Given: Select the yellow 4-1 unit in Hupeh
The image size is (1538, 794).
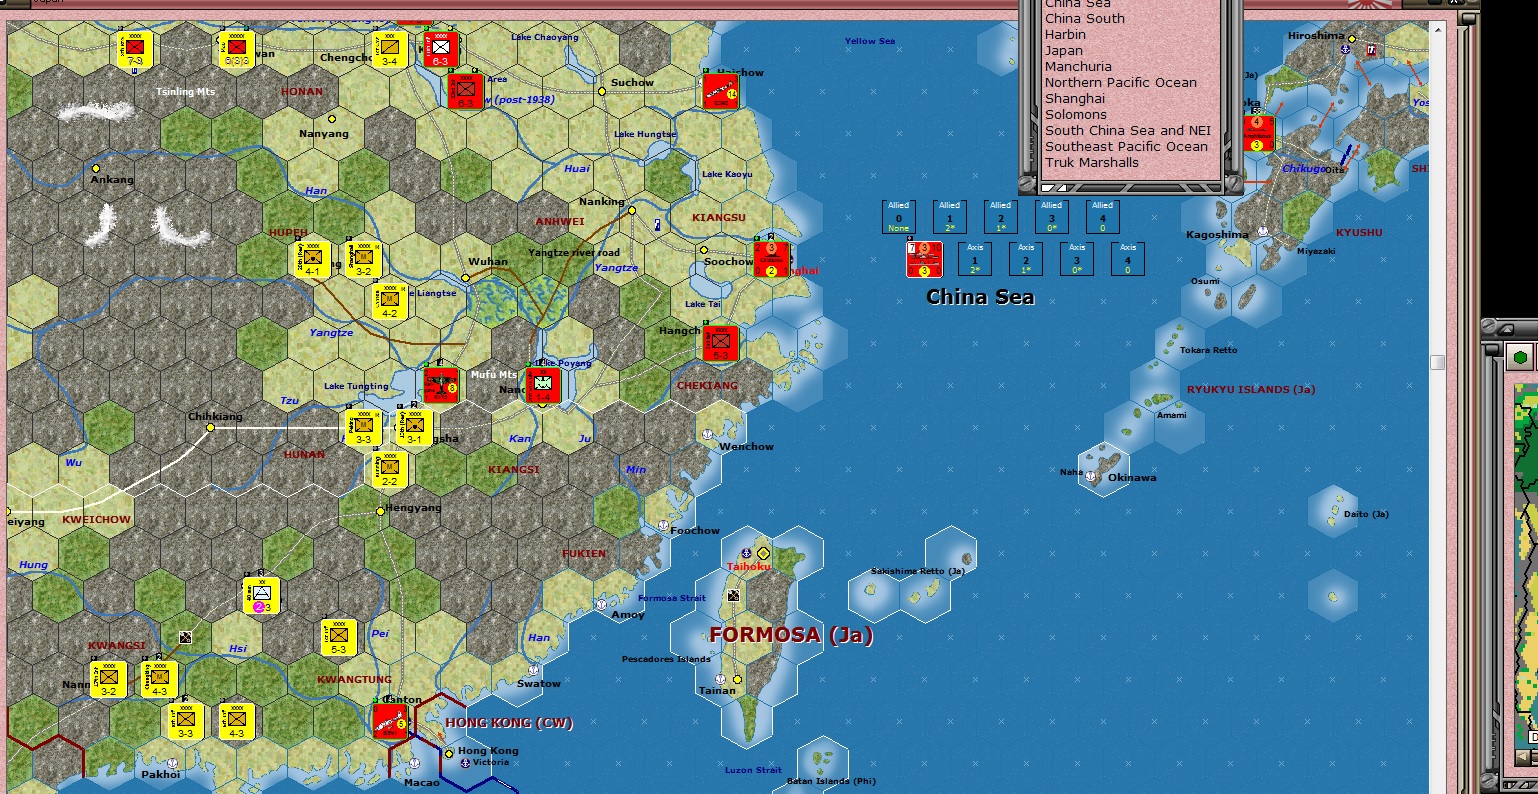Looking at the screenshot, I should (313, 258).
